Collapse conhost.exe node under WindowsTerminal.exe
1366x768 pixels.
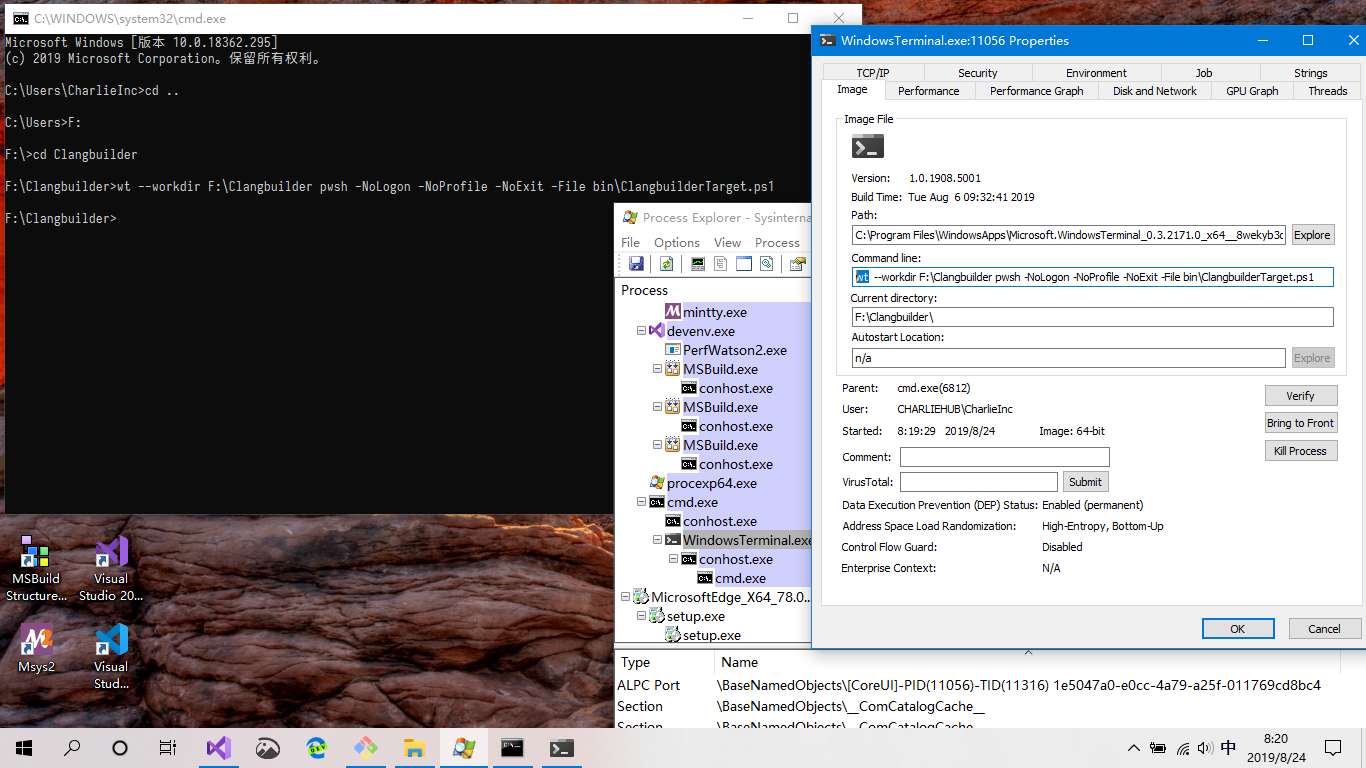point(673,559)
